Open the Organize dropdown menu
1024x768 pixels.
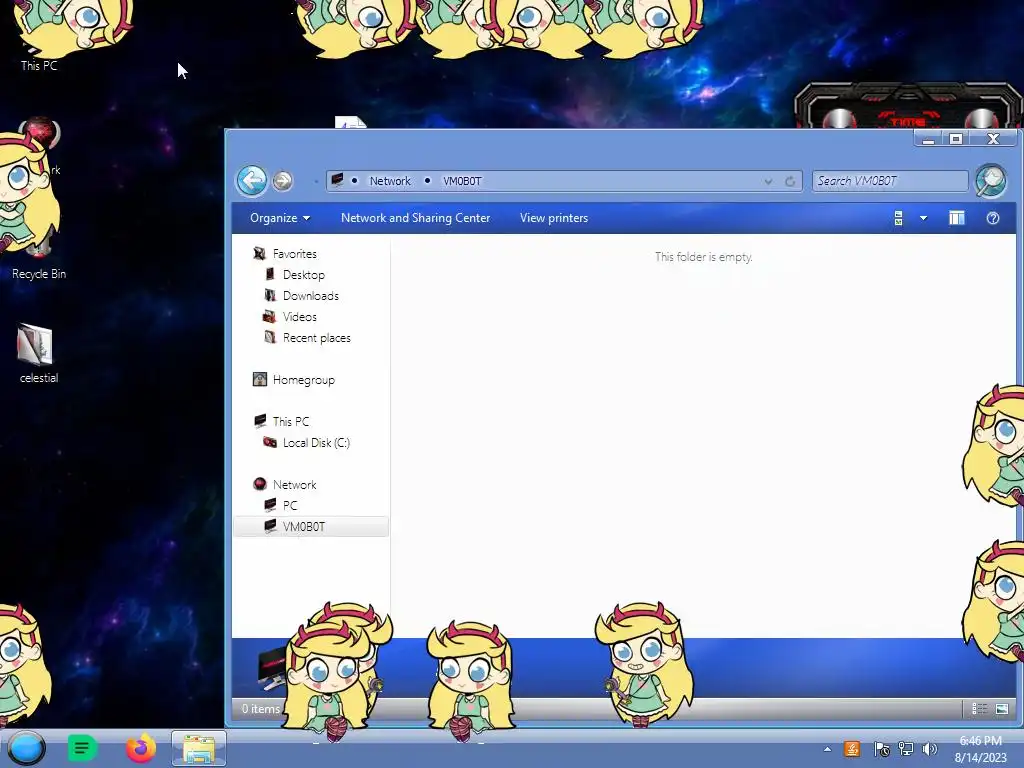[280, 218]
